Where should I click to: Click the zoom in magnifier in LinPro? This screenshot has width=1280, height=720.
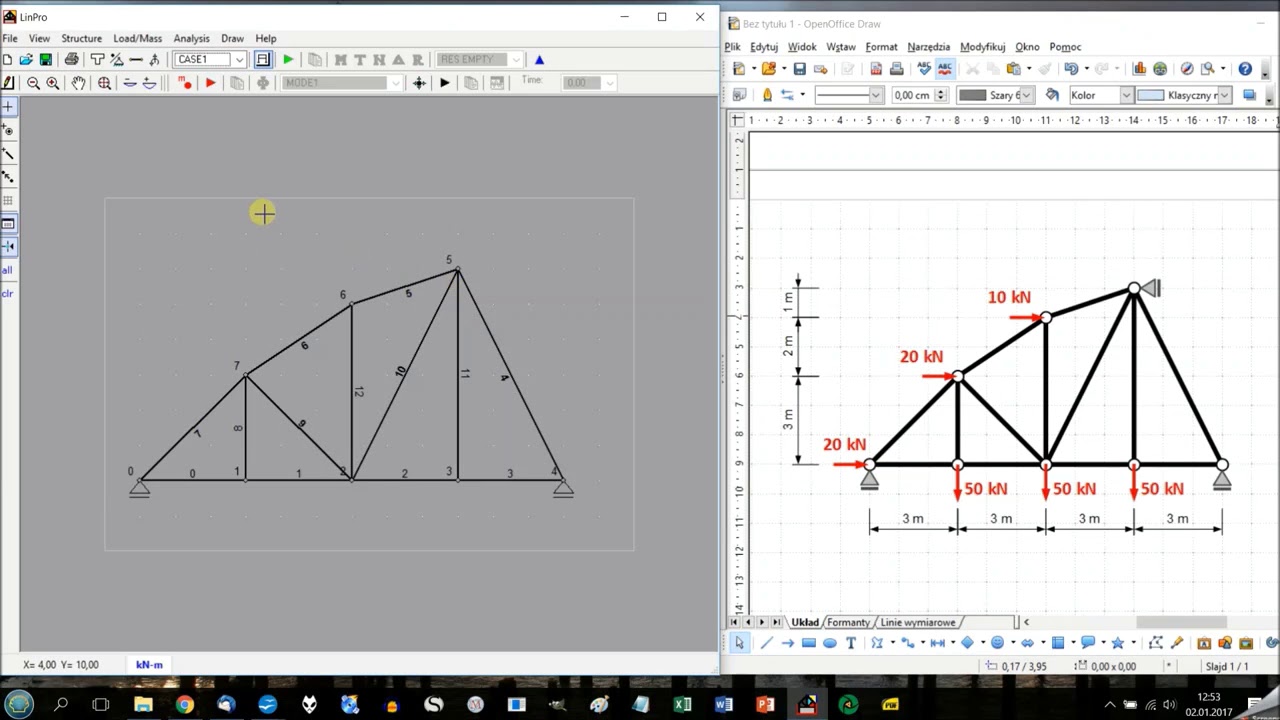pos(53,84)
